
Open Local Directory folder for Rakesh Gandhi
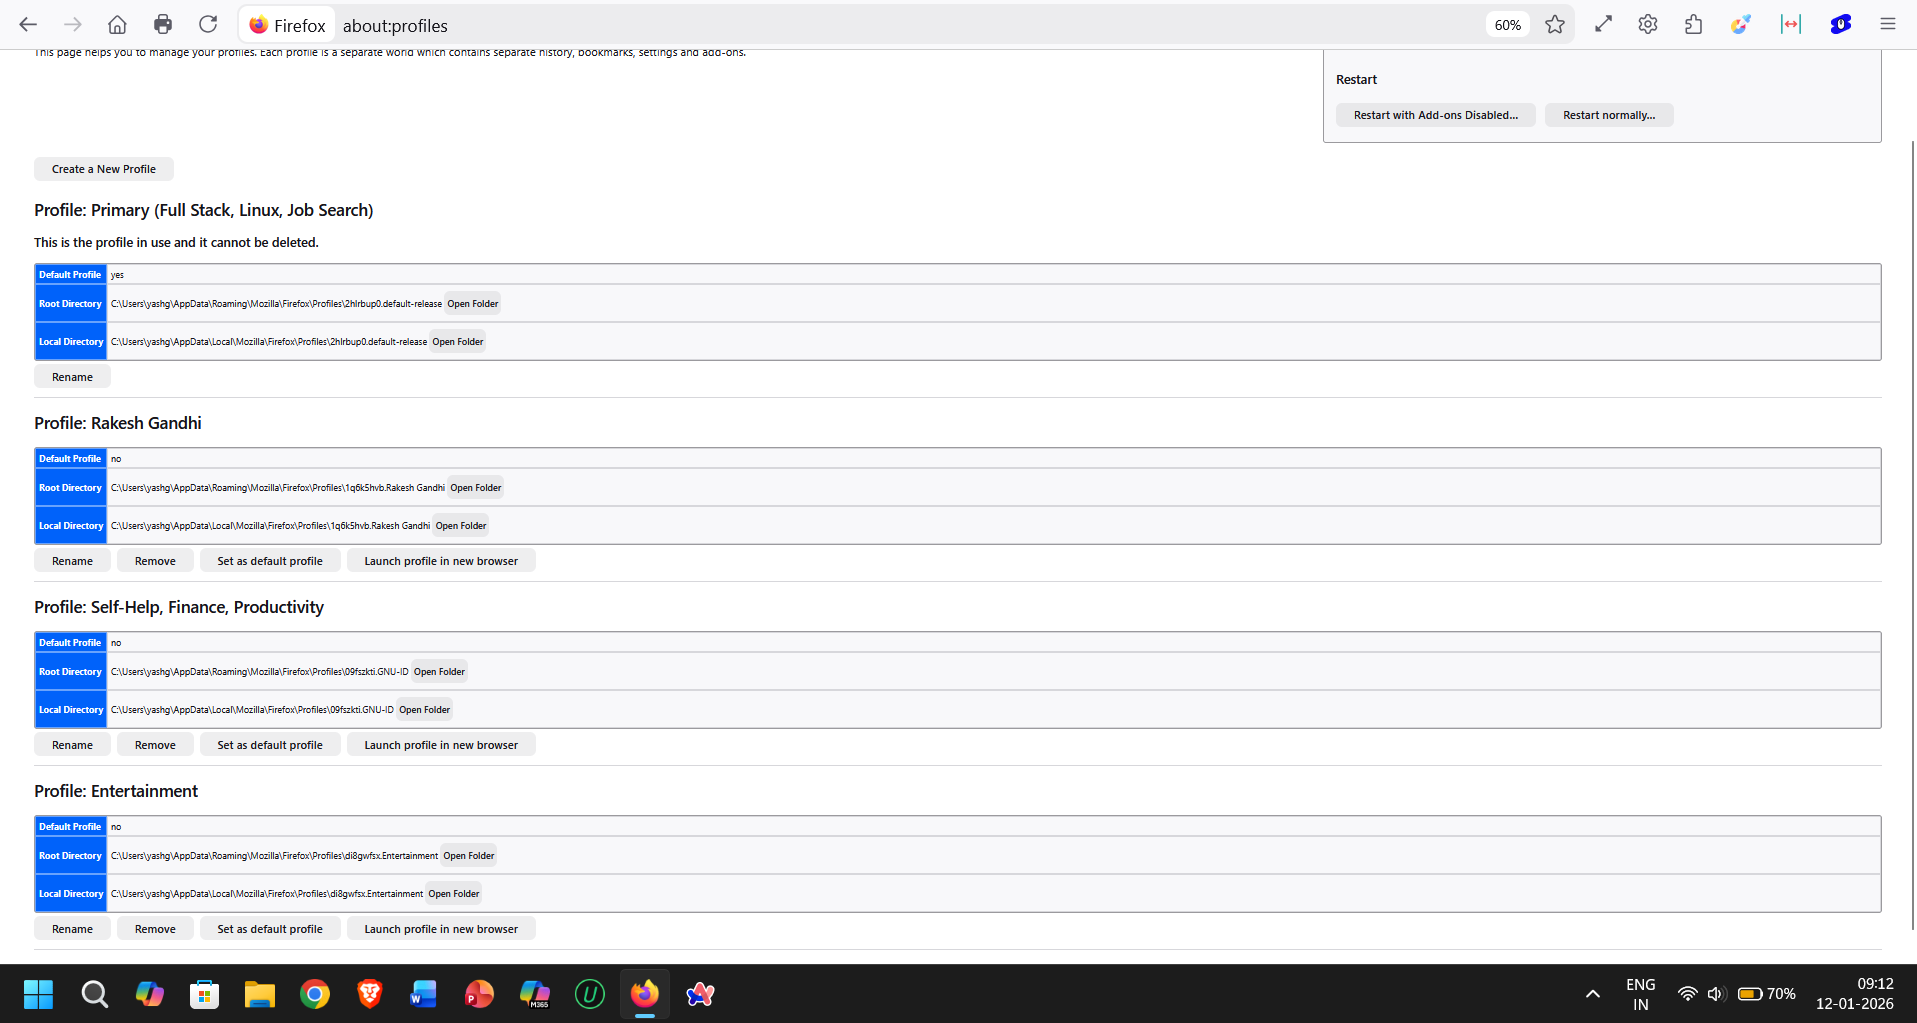[x=461, y=526]
